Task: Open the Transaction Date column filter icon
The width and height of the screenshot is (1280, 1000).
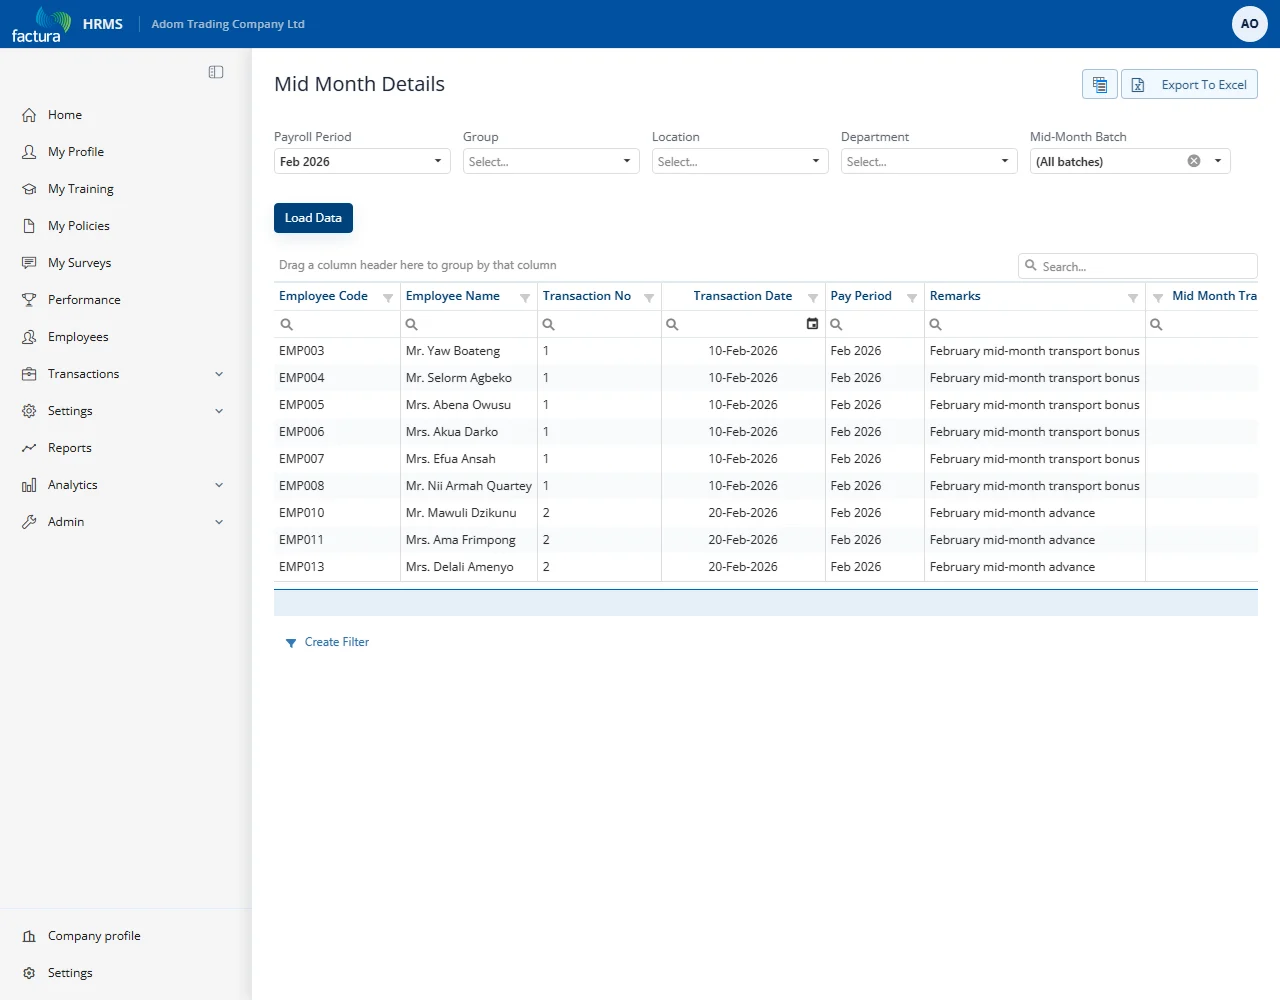Action: pos(813,298)
